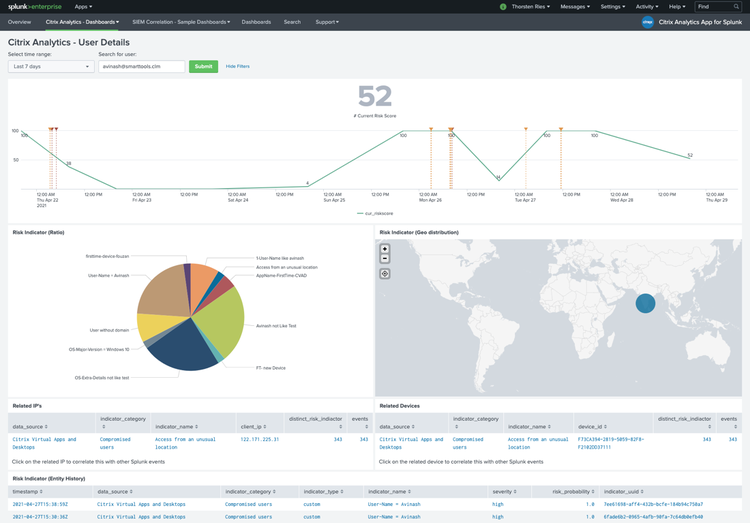This screenshot has height=523, width=750.
Task: Click uuid 7ee61698-aff4-432b-bcfe-184b94c750a7
Action: (653, 504)
